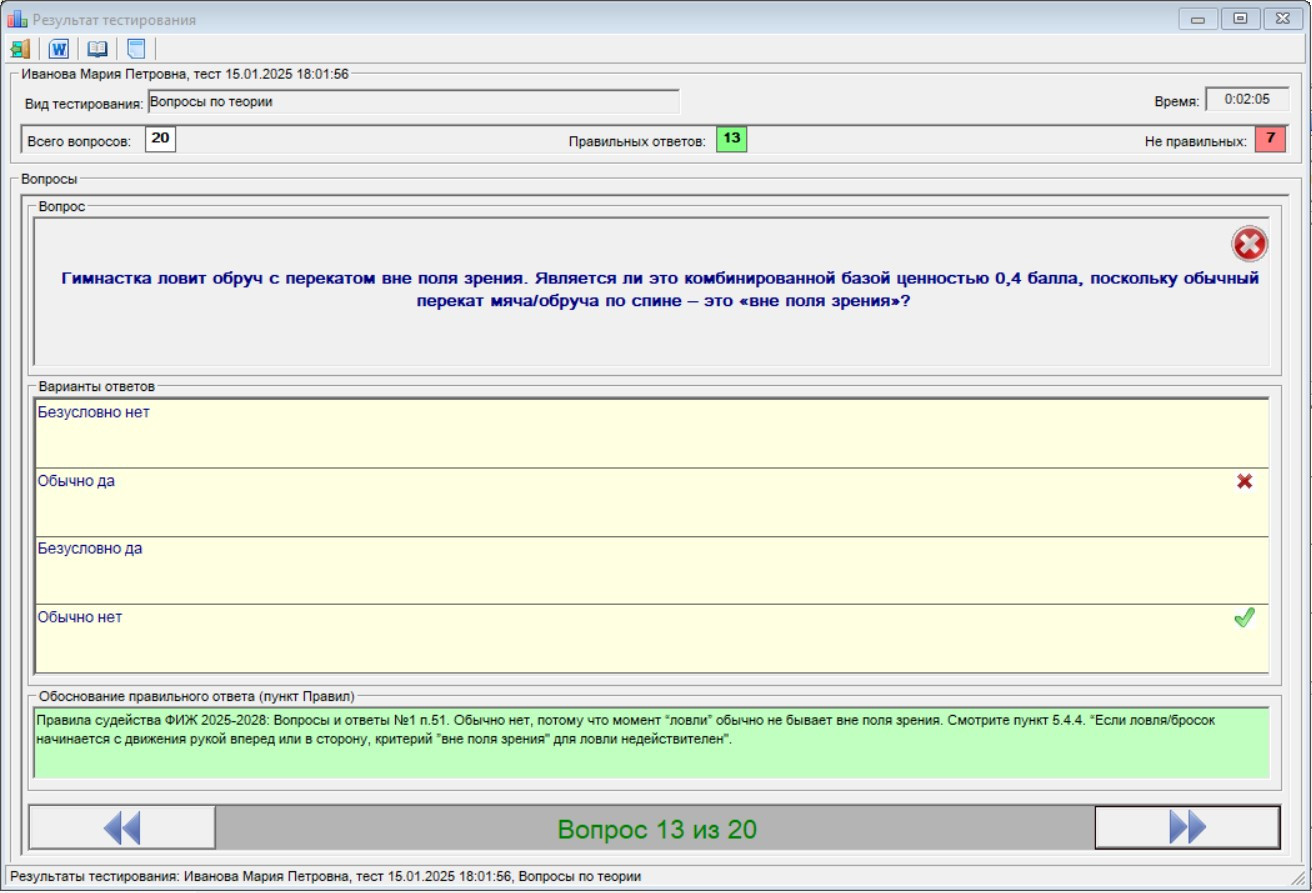Export results to Word document
This screenshot has height=893, width=1312.
click(x=59, y=49)
